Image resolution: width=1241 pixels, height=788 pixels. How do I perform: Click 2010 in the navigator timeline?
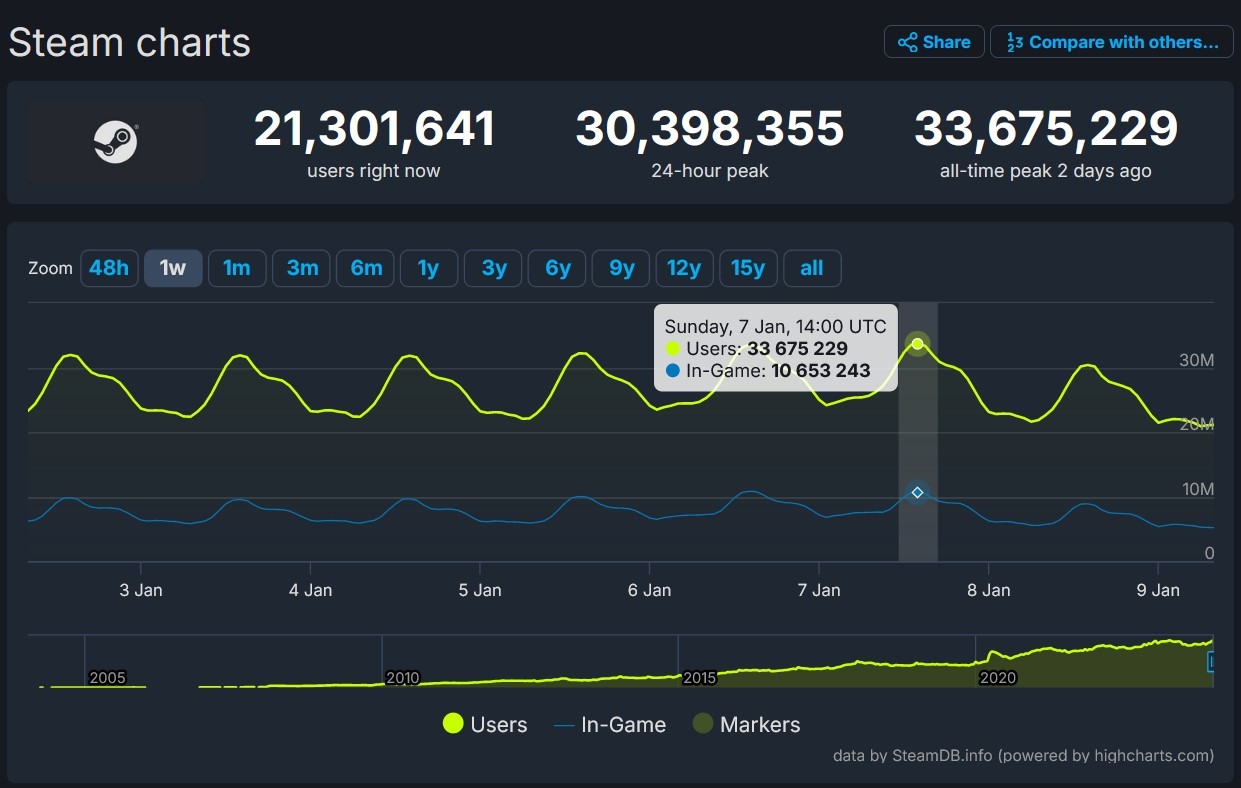click(x=403, y=678)
